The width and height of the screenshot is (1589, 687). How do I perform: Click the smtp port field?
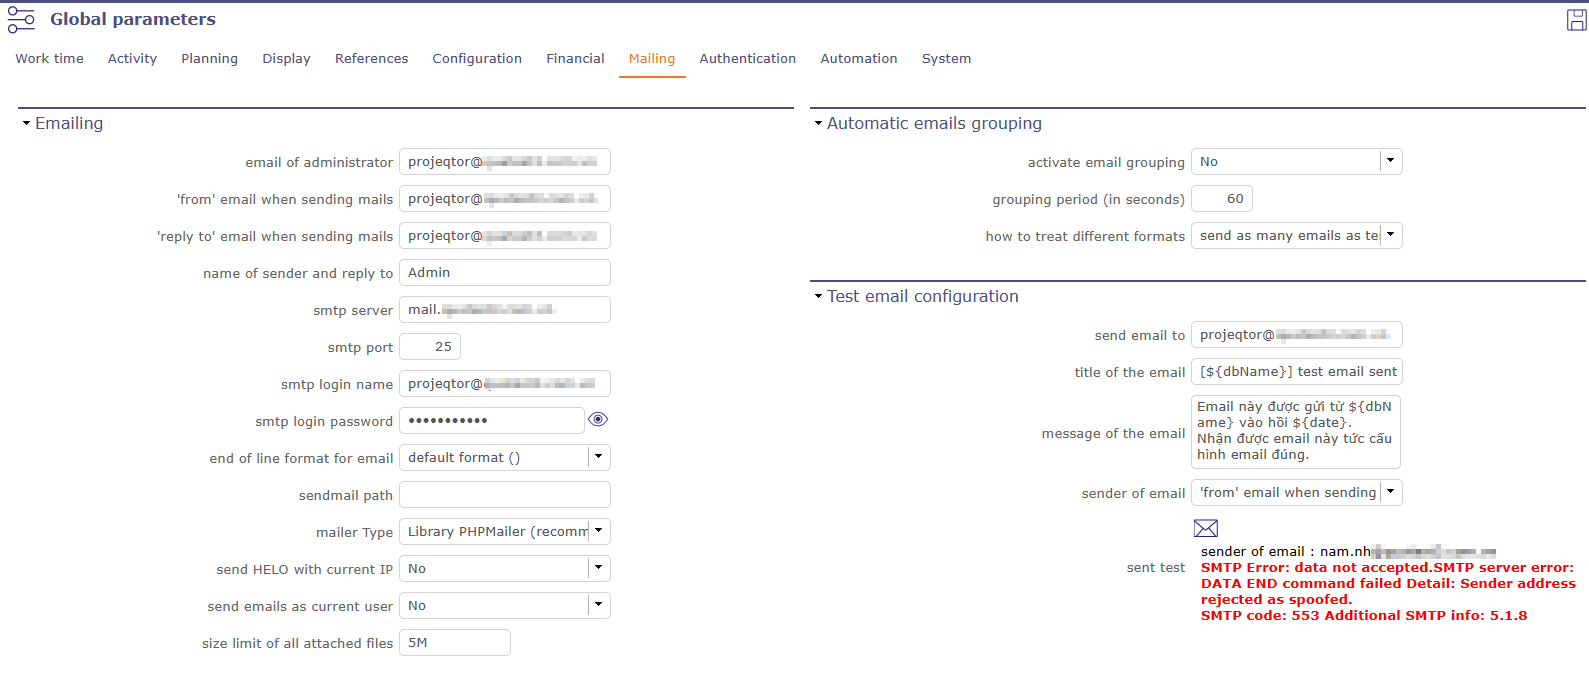point(430,347)
